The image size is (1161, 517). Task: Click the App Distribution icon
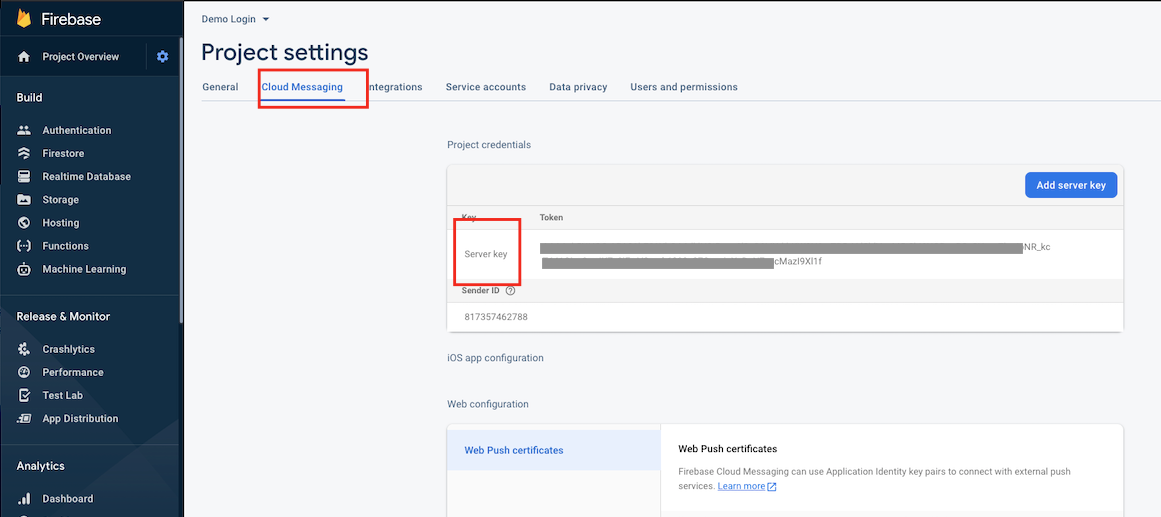tap(24, 418)
